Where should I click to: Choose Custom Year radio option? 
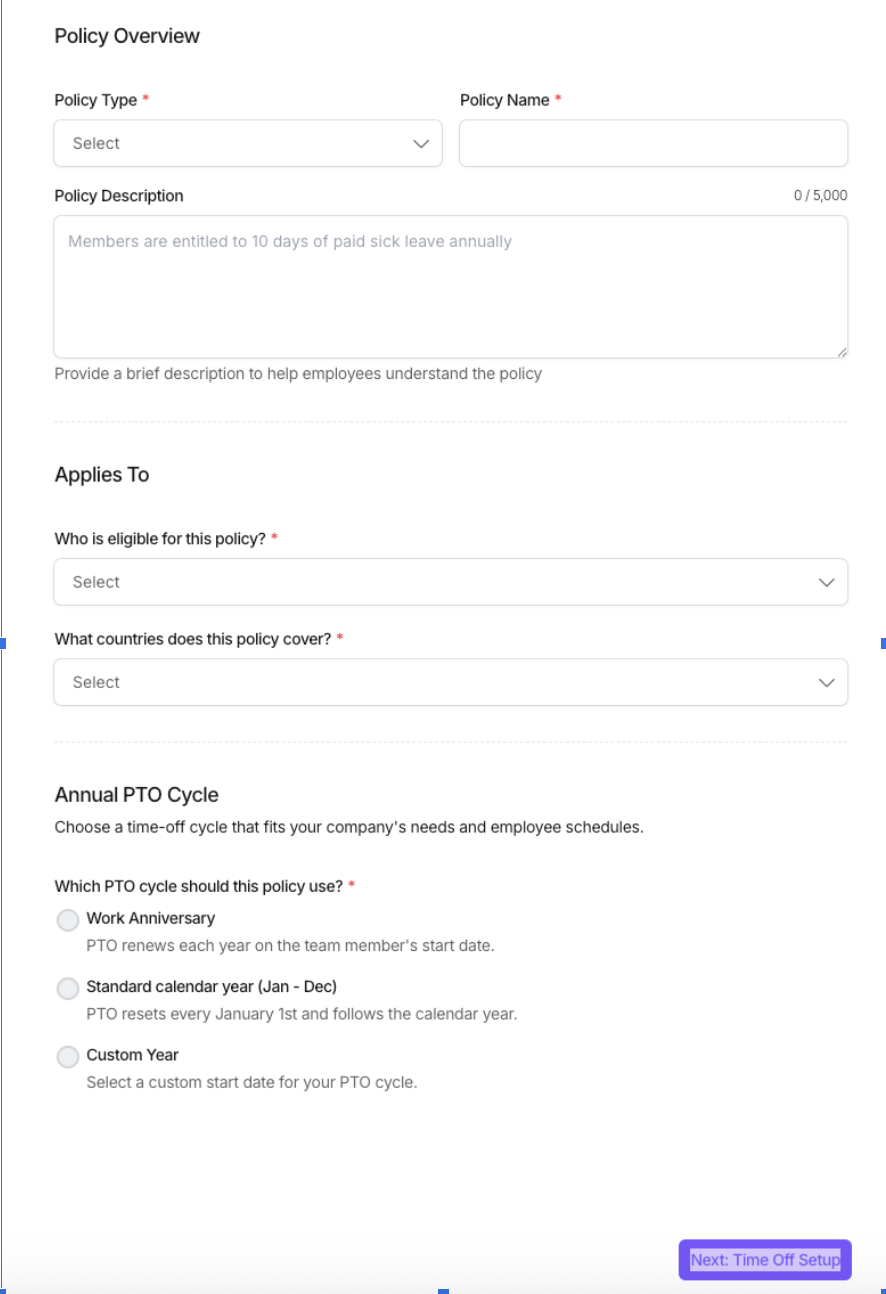[68, 1057]
